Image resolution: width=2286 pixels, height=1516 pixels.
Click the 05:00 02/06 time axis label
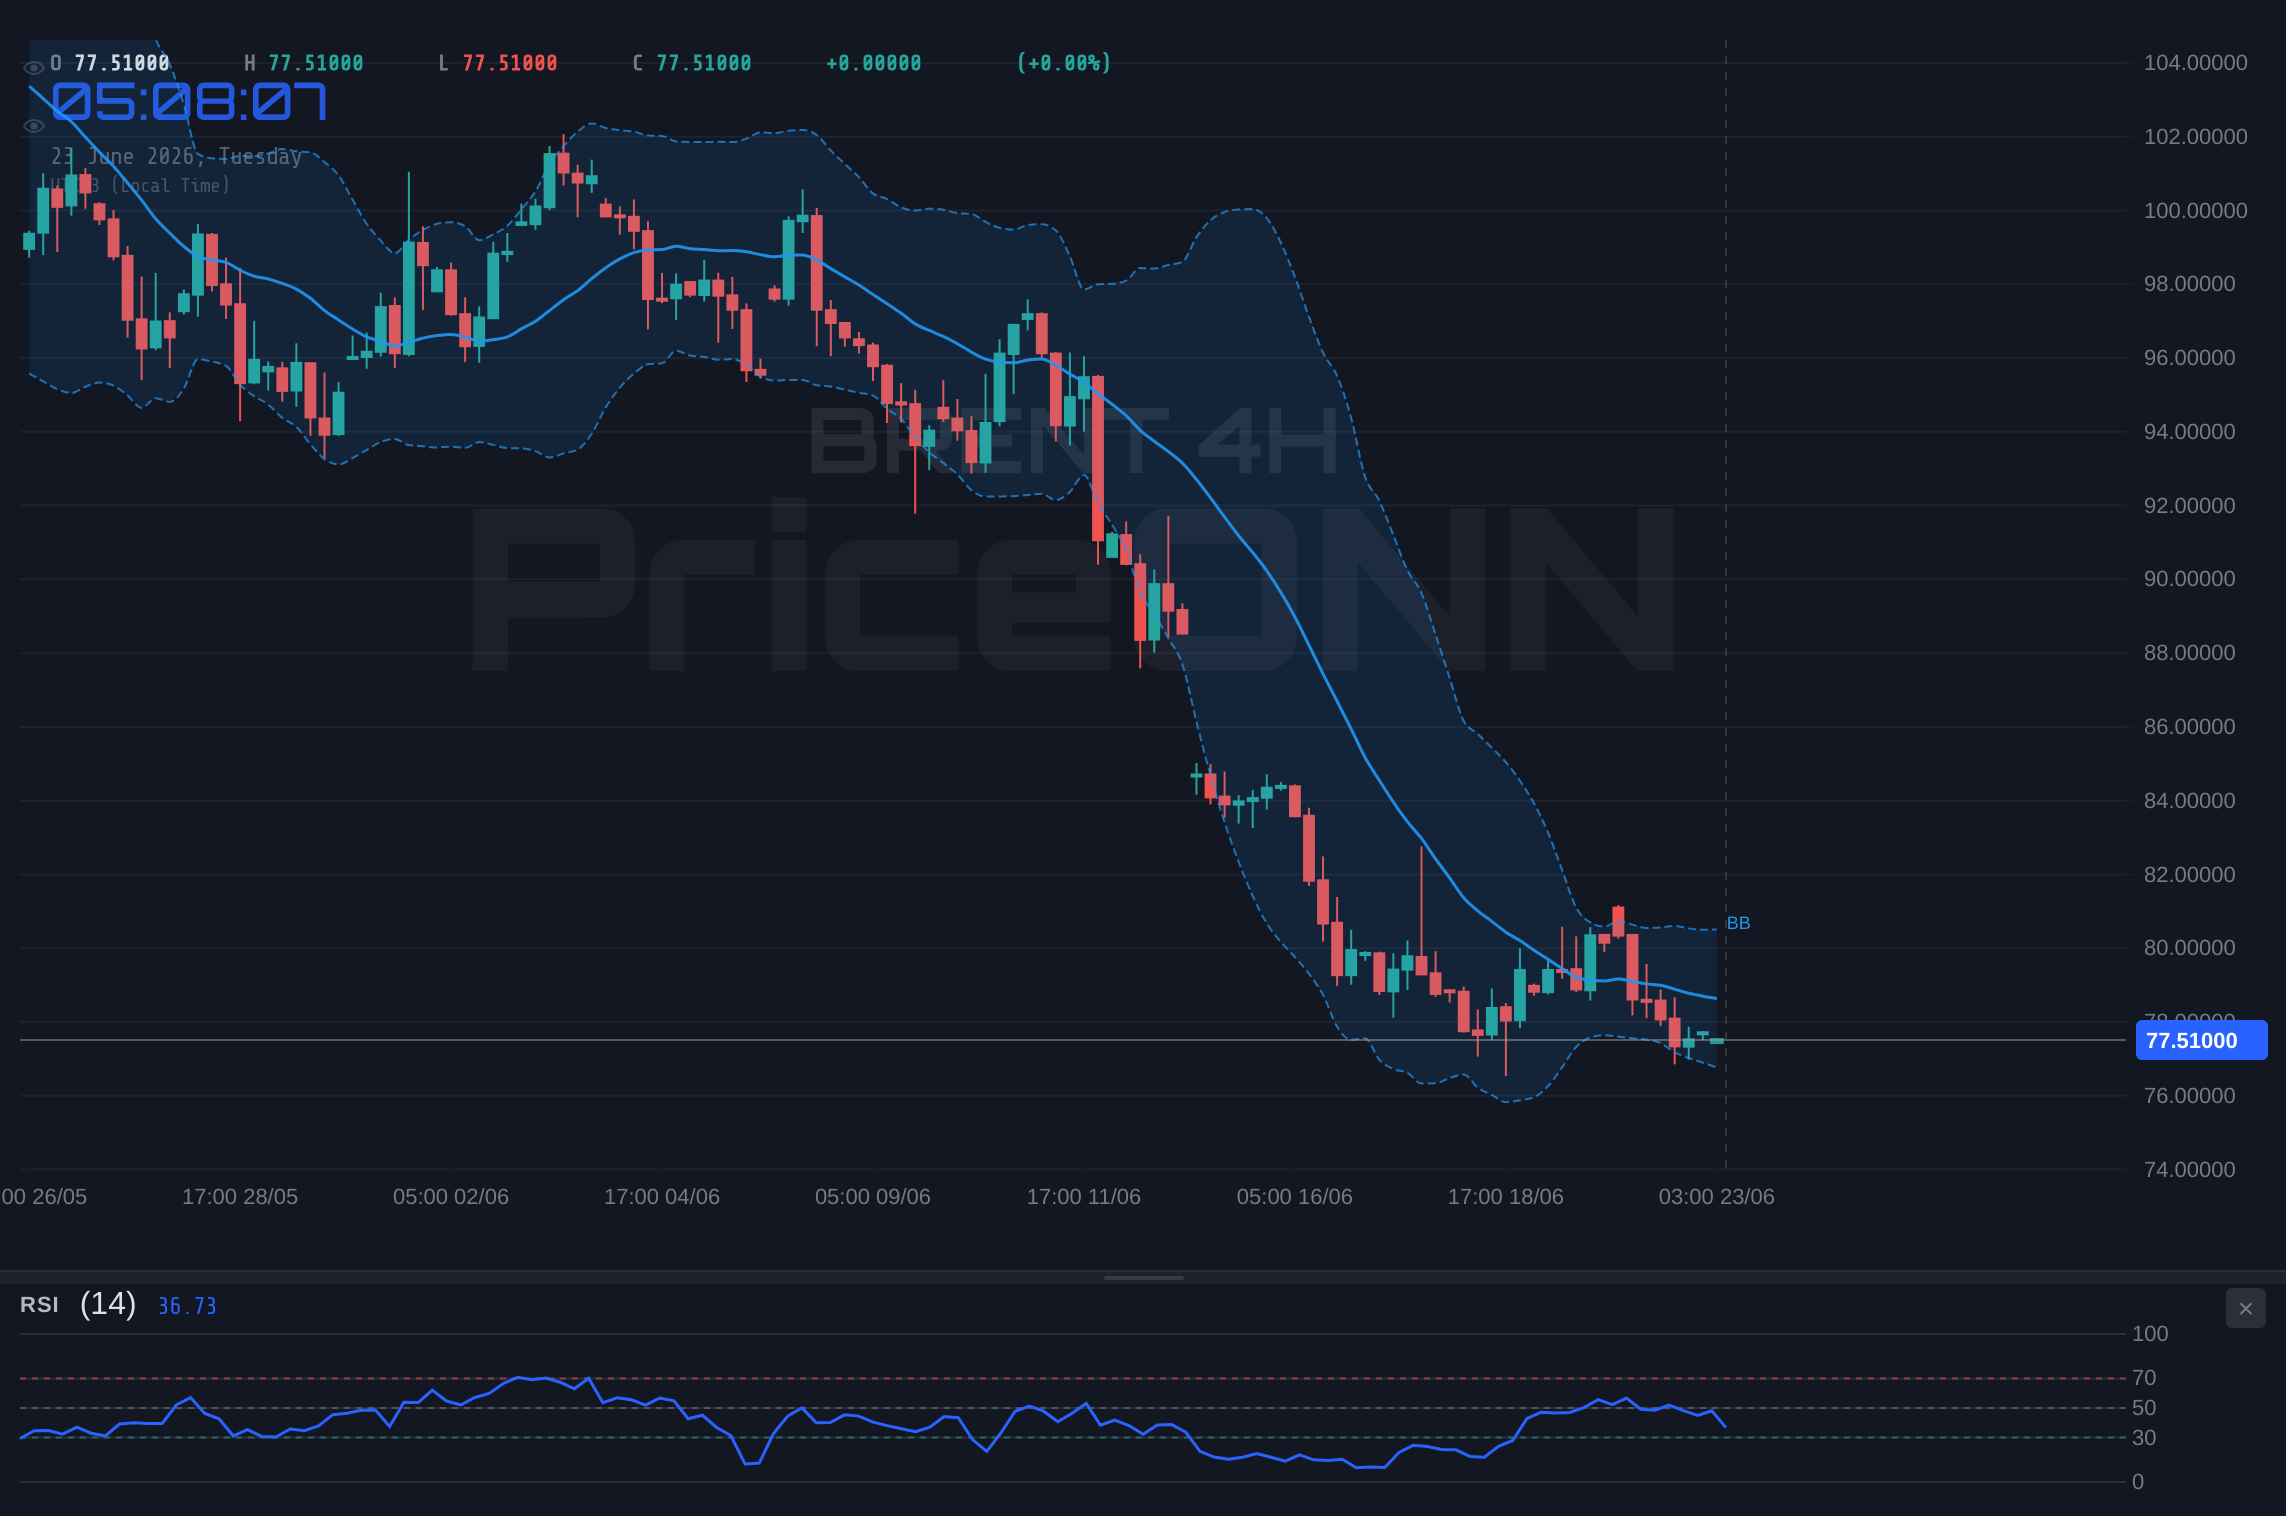tap(451, 1197)
